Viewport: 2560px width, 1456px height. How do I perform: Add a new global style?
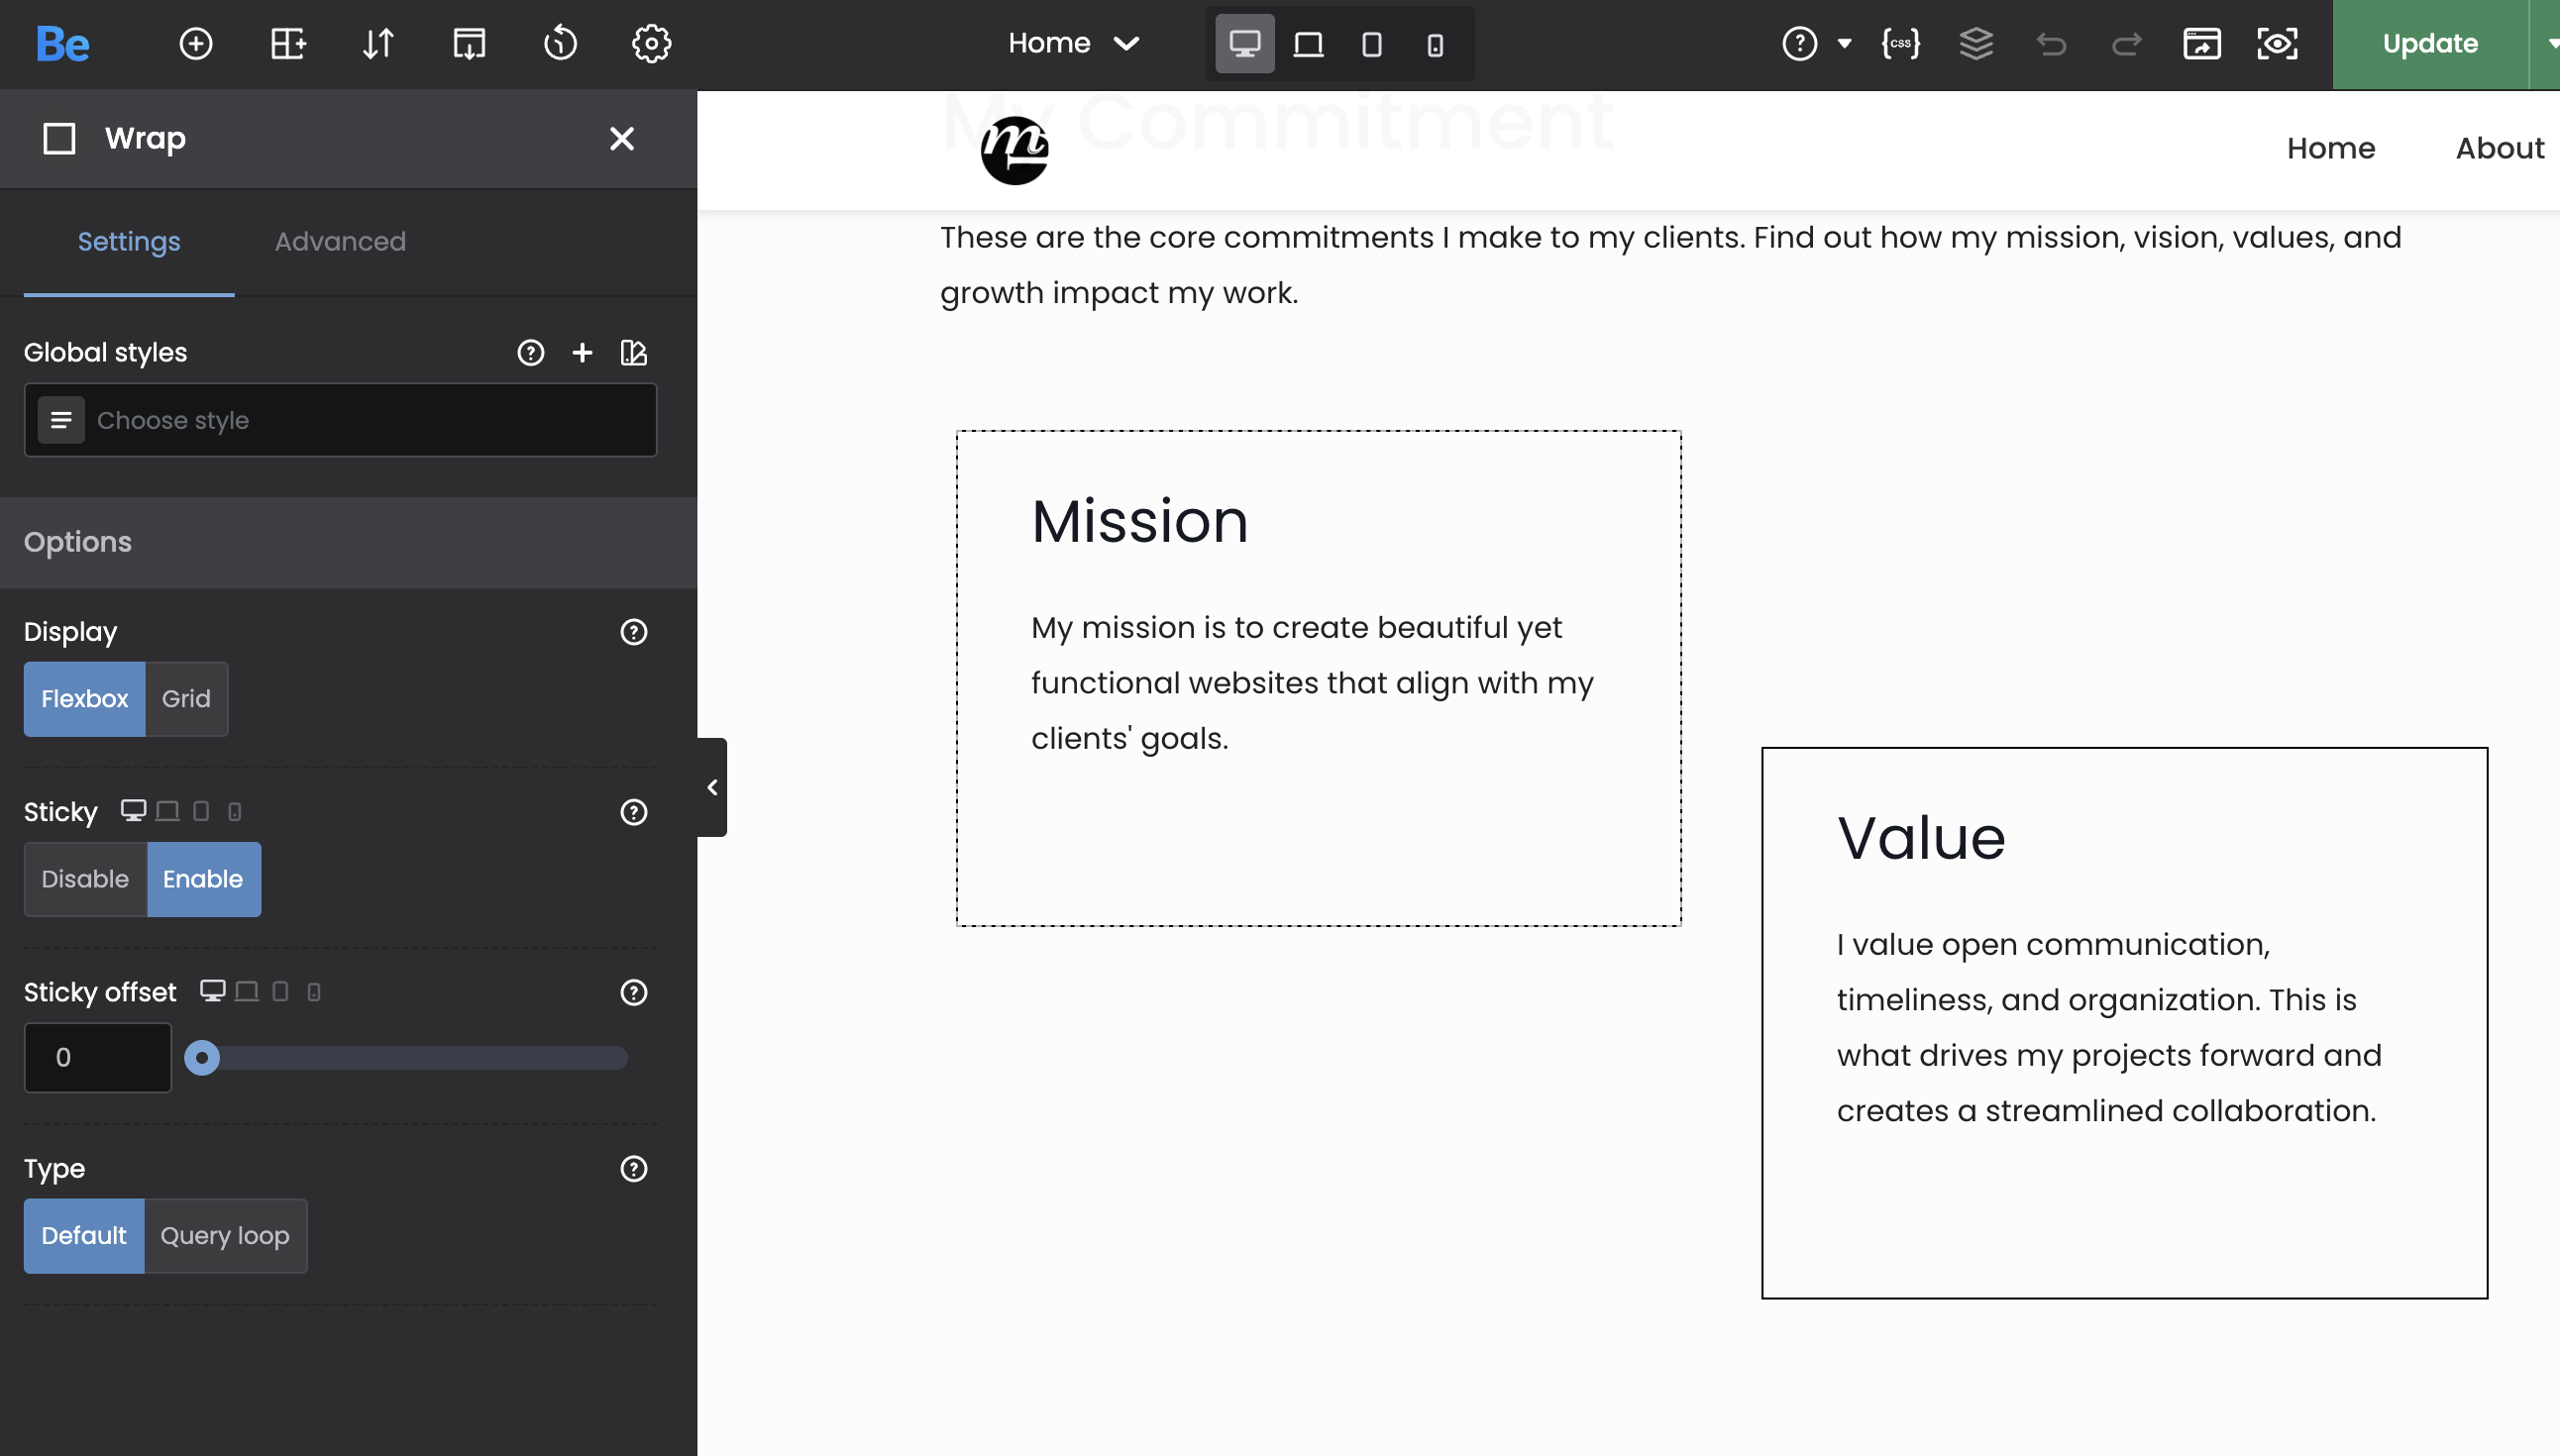582,353
